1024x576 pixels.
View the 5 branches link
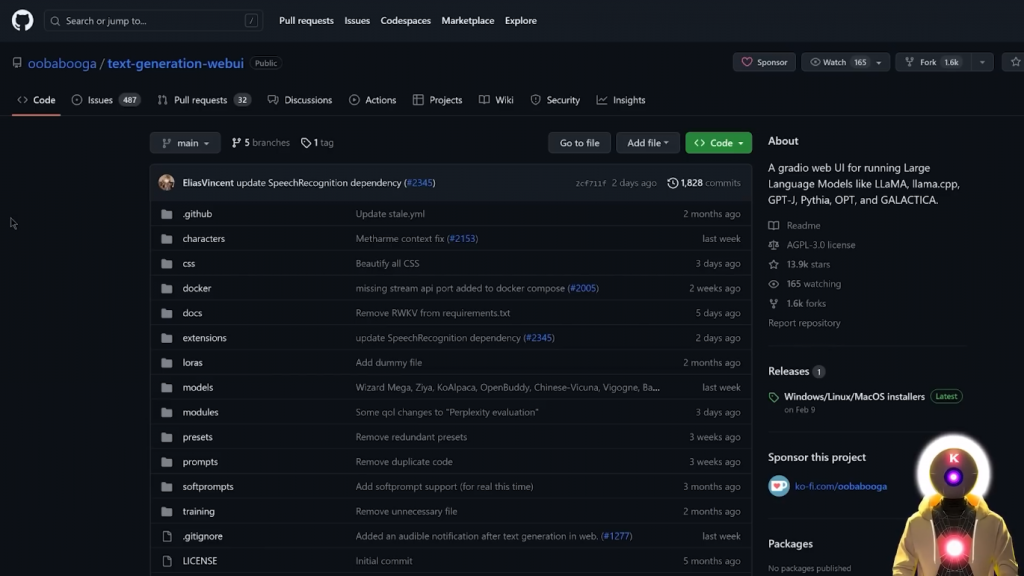pyautogui.click(x=261, y=142)
